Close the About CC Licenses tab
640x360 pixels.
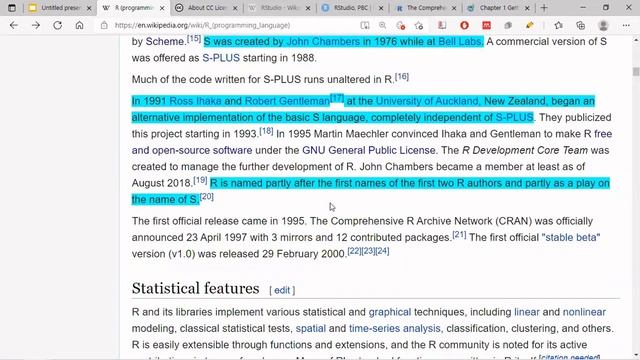[x=235, y=8]
